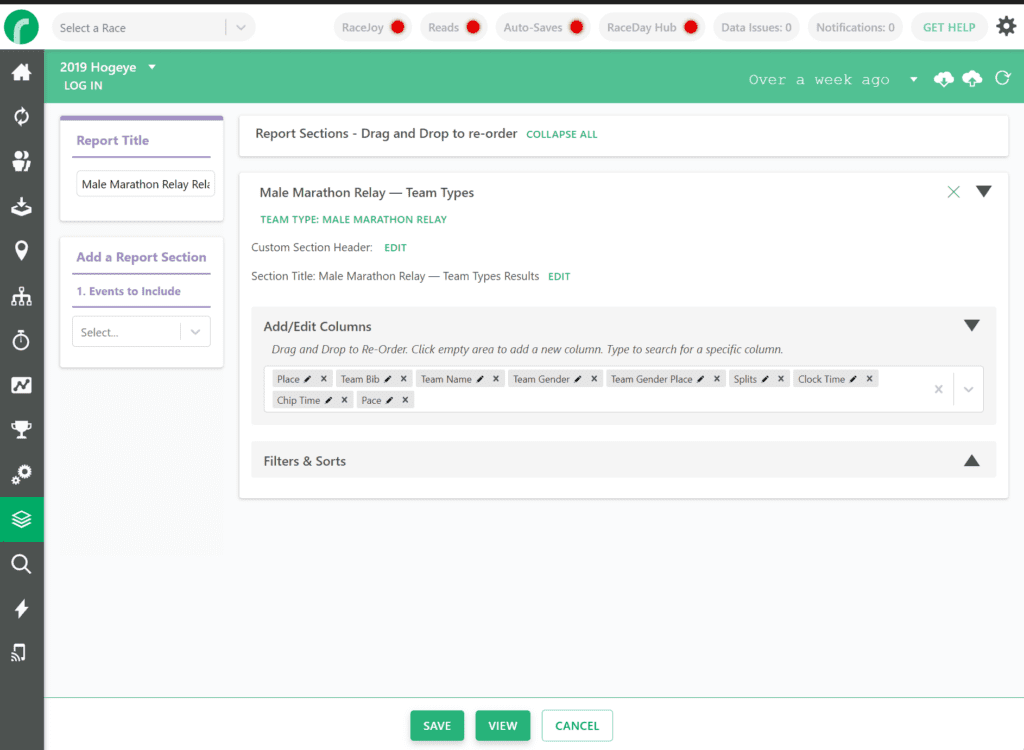Click the CANCEL button
Screen dimensions: 1024x750
point(577,725)
